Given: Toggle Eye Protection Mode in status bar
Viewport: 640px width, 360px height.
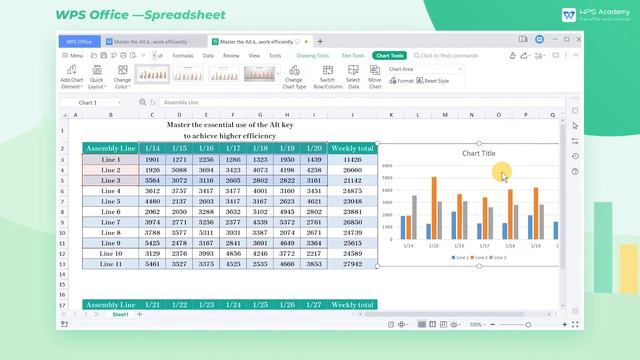Looking at the screenshot, I should (x=454, y=324).
